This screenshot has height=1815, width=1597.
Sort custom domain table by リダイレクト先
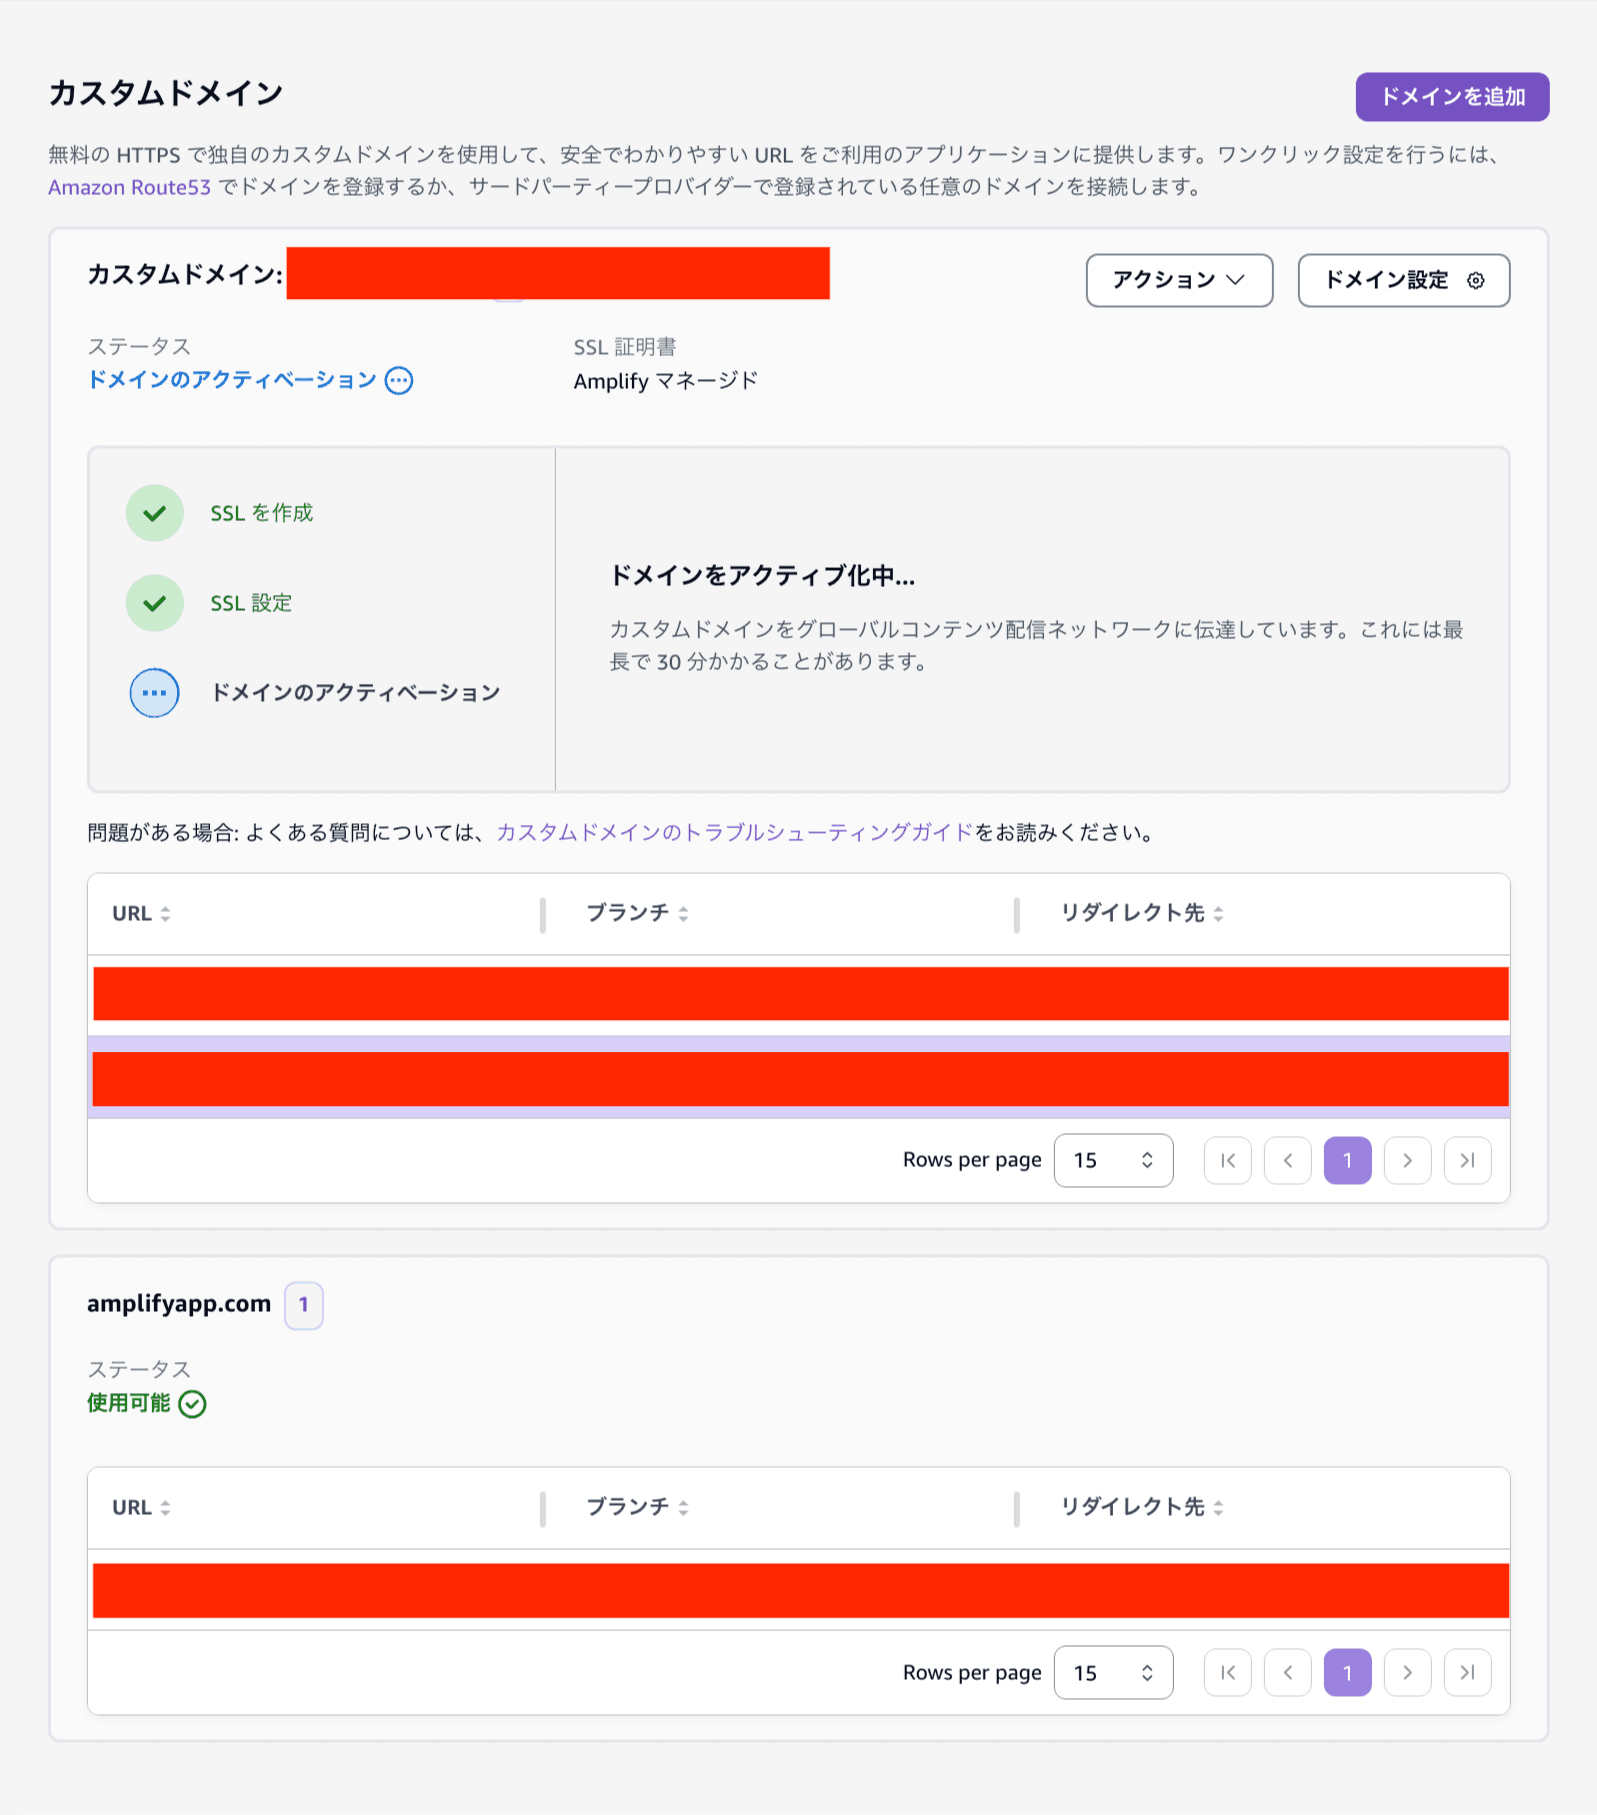(x=1142, y=913)
